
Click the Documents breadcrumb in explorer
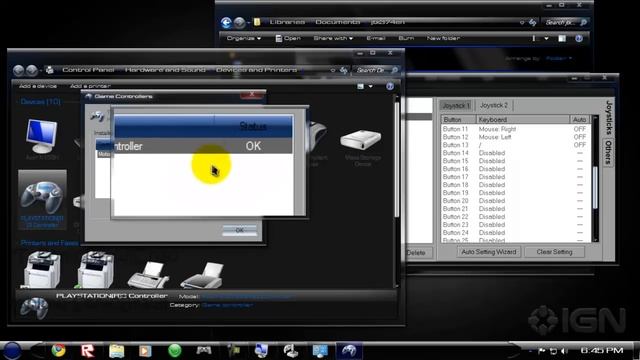pyautogui.click(x=338, y=22)
